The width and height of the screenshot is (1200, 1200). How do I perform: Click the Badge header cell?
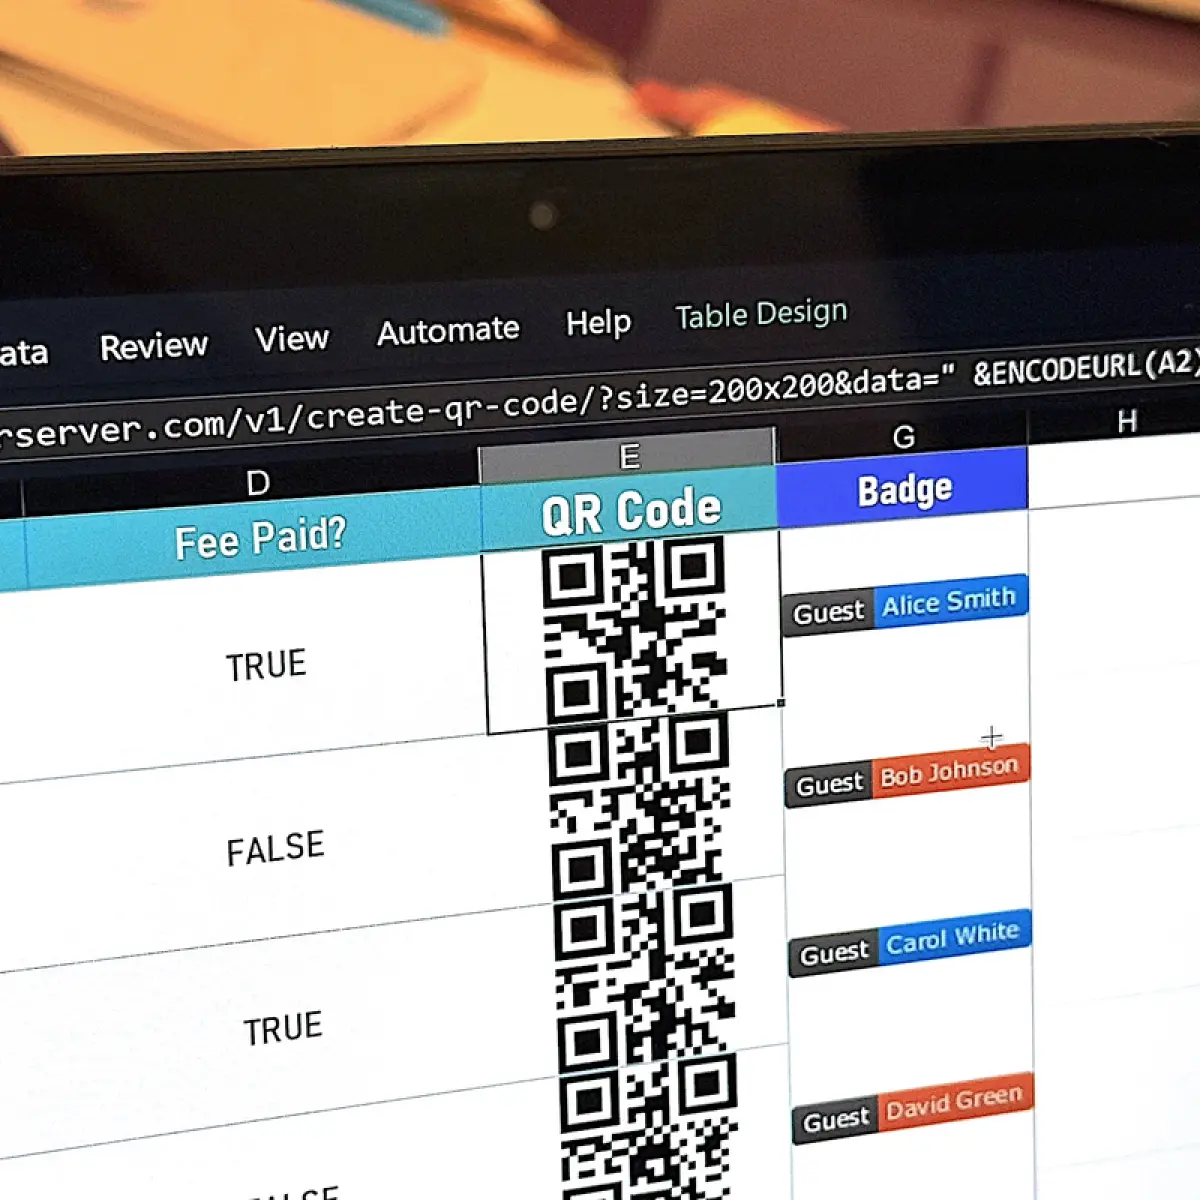click(x=903, y=489)
